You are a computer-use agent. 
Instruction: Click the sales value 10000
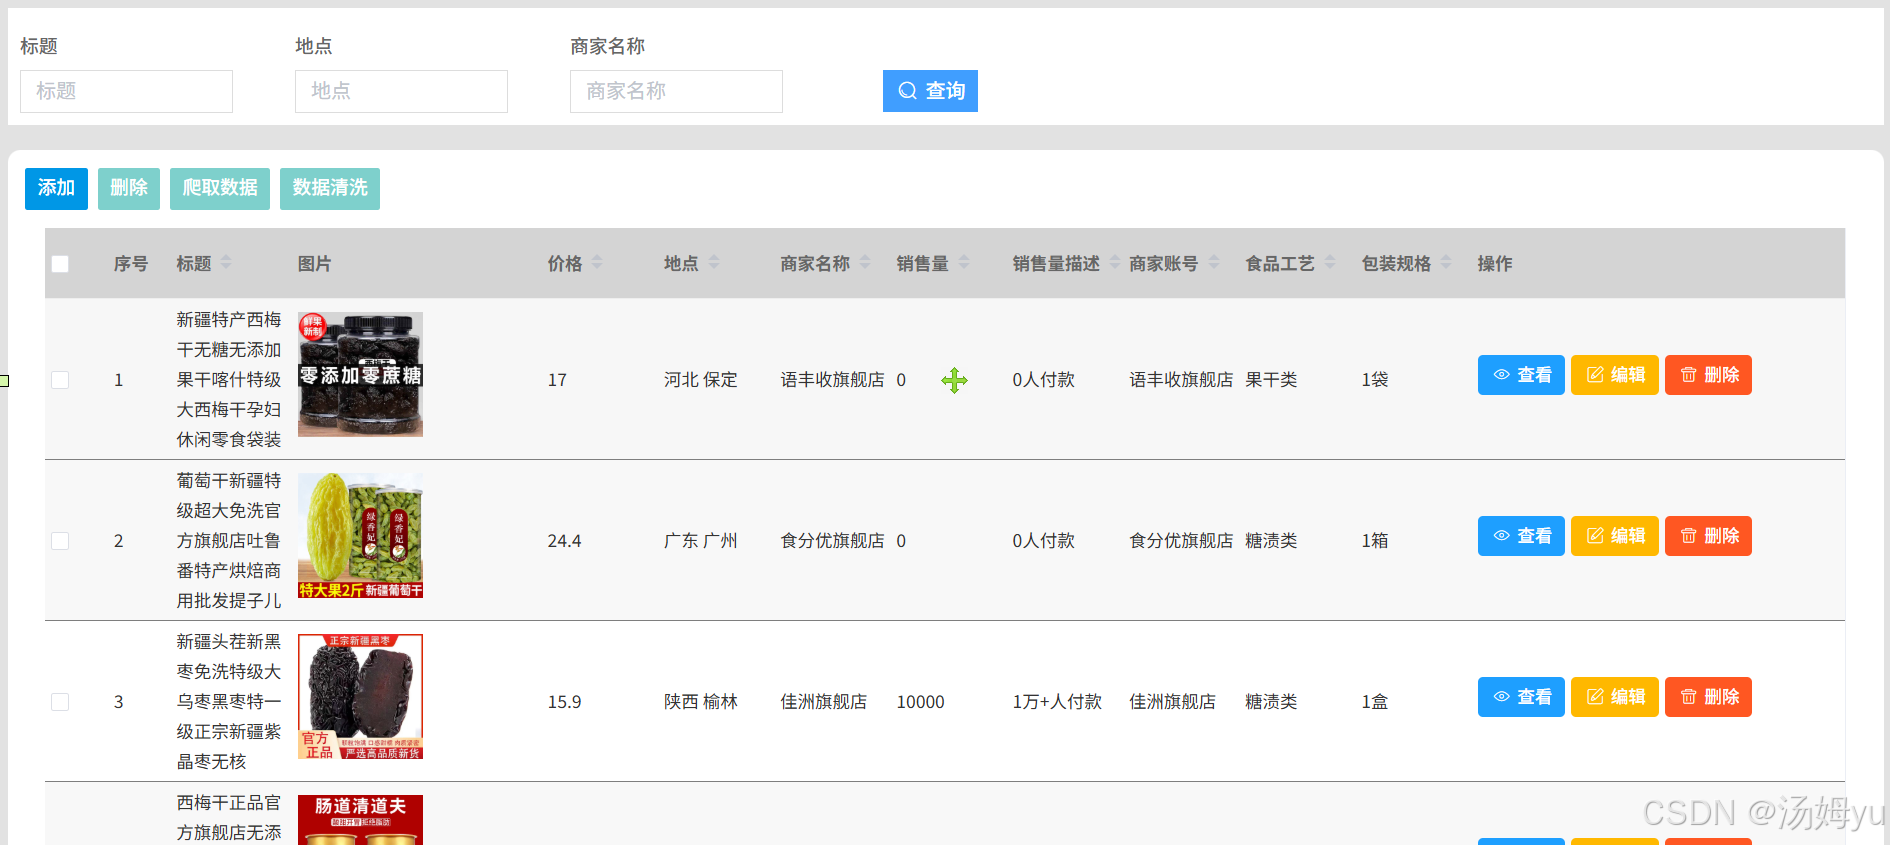point(920,702)
